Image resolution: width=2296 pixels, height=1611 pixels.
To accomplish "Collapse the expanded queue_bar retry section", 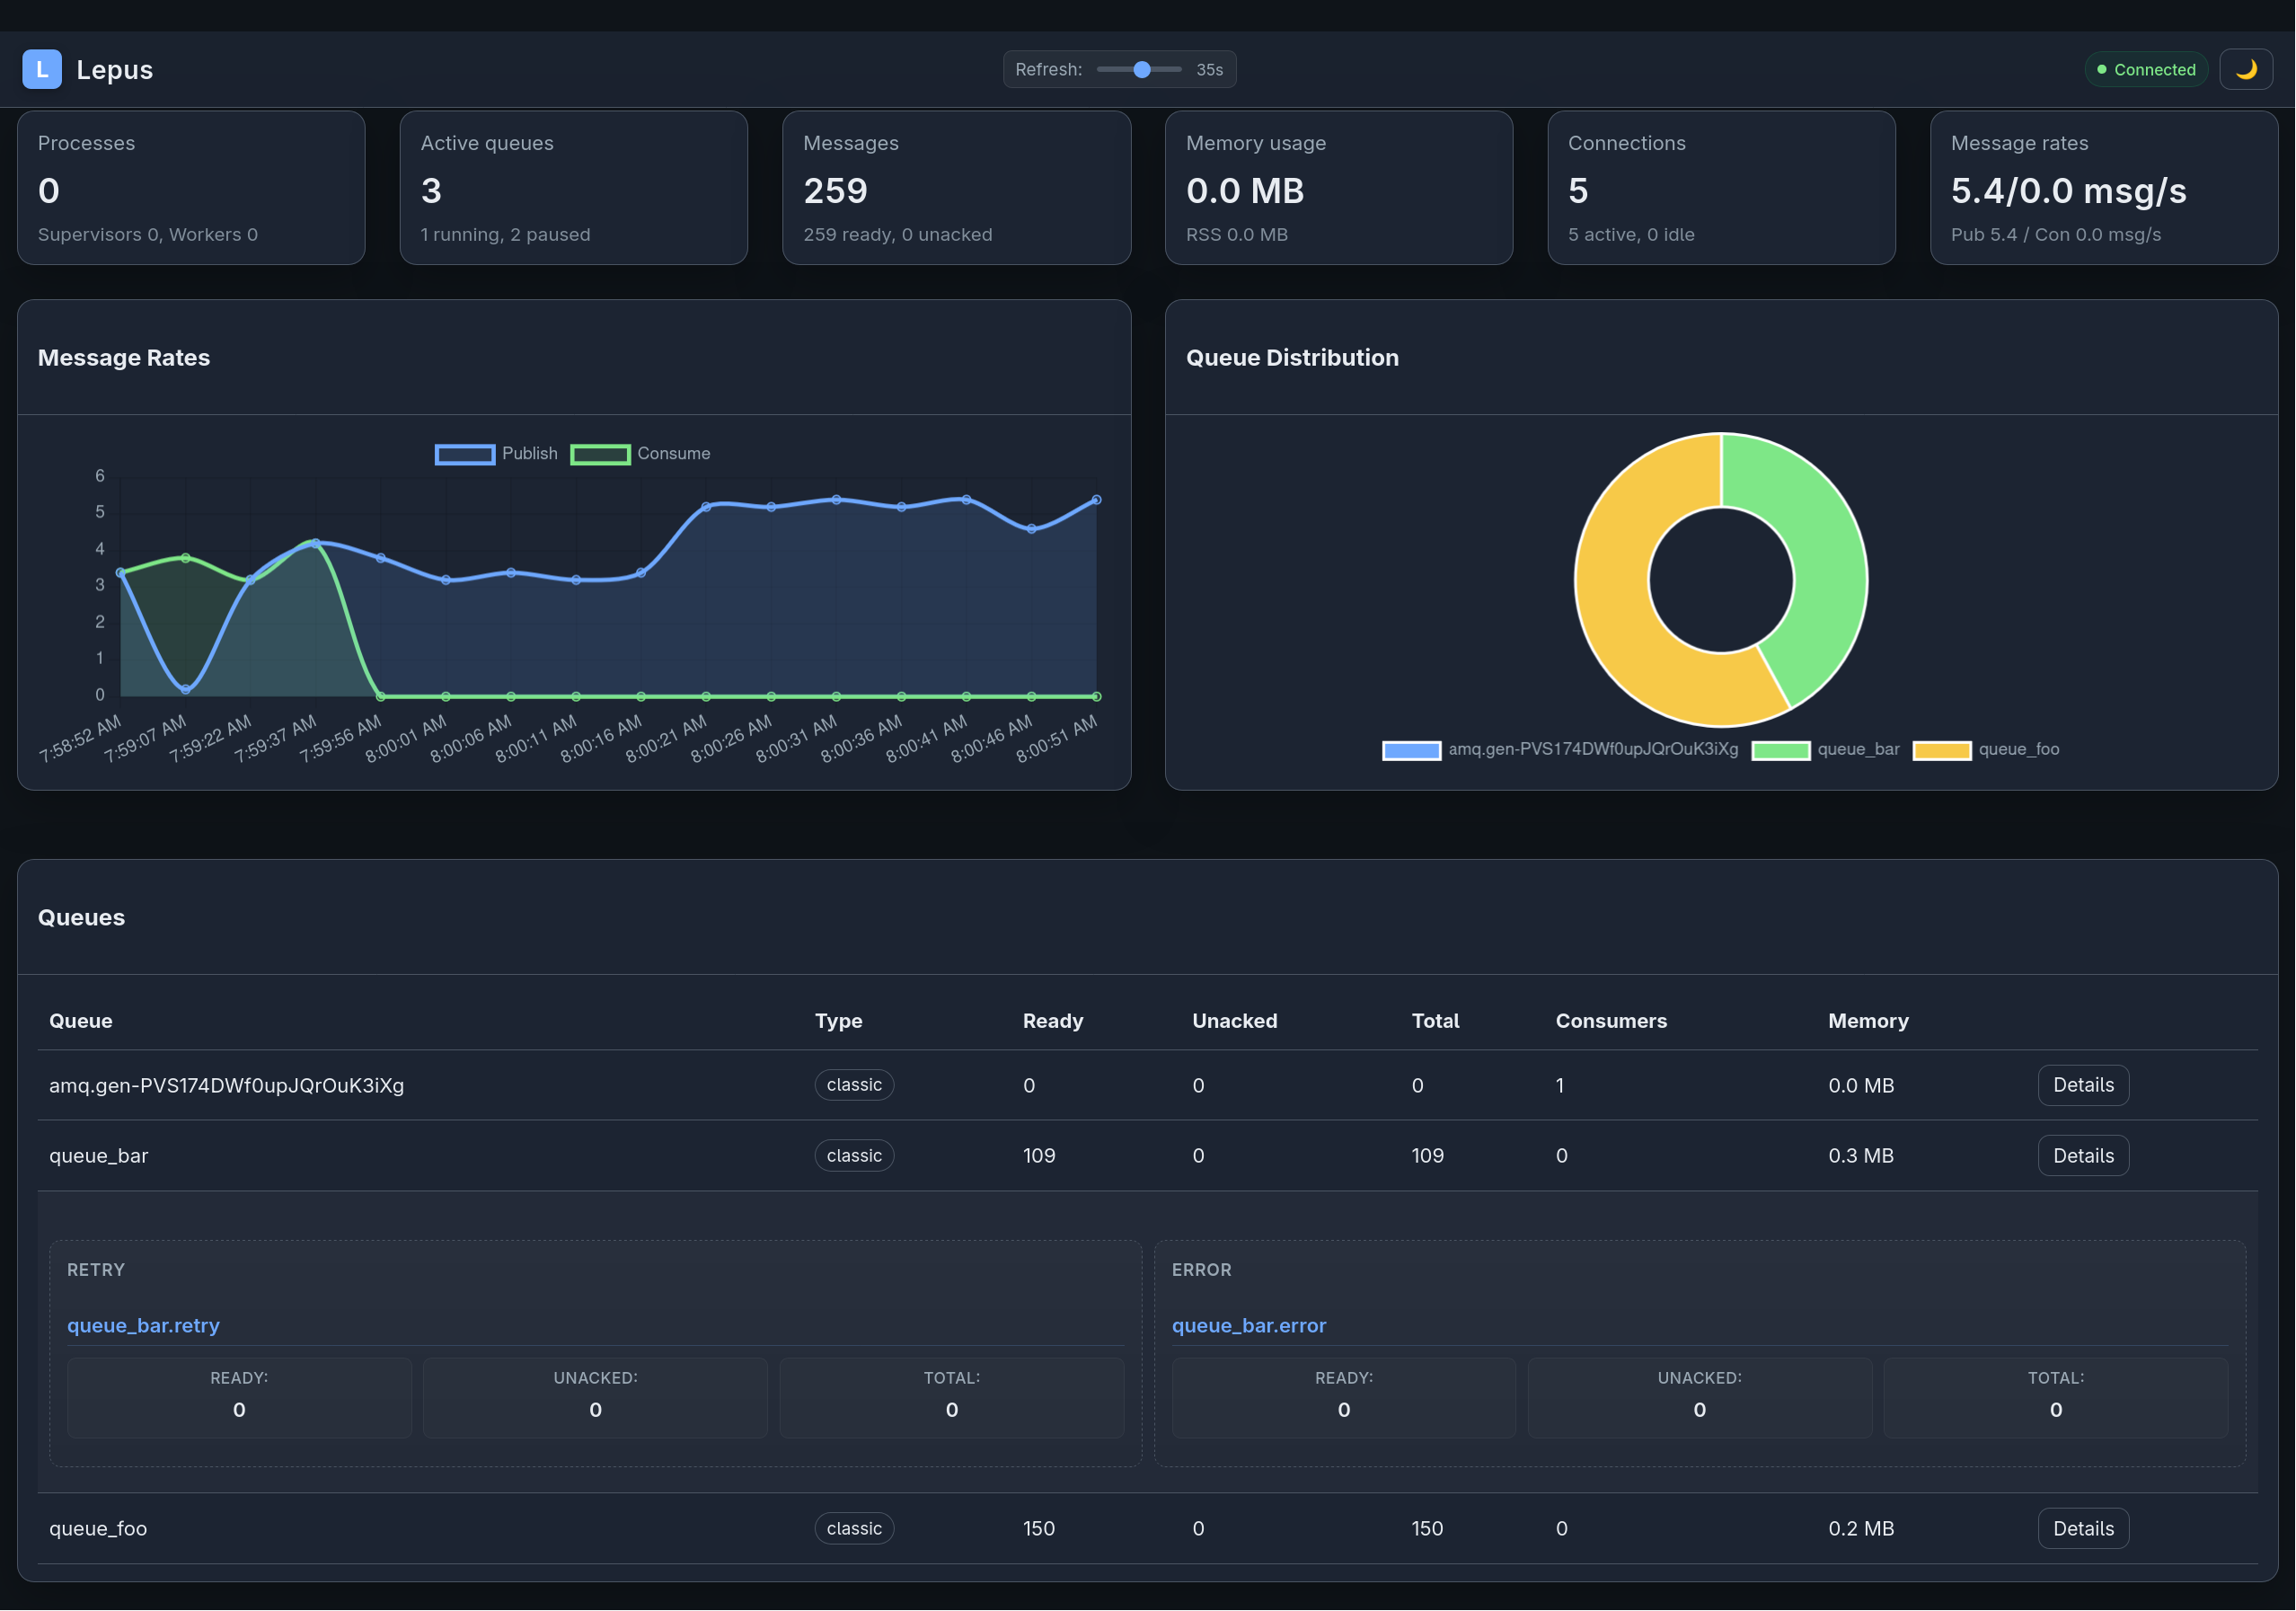I will pos(2083,1155).
